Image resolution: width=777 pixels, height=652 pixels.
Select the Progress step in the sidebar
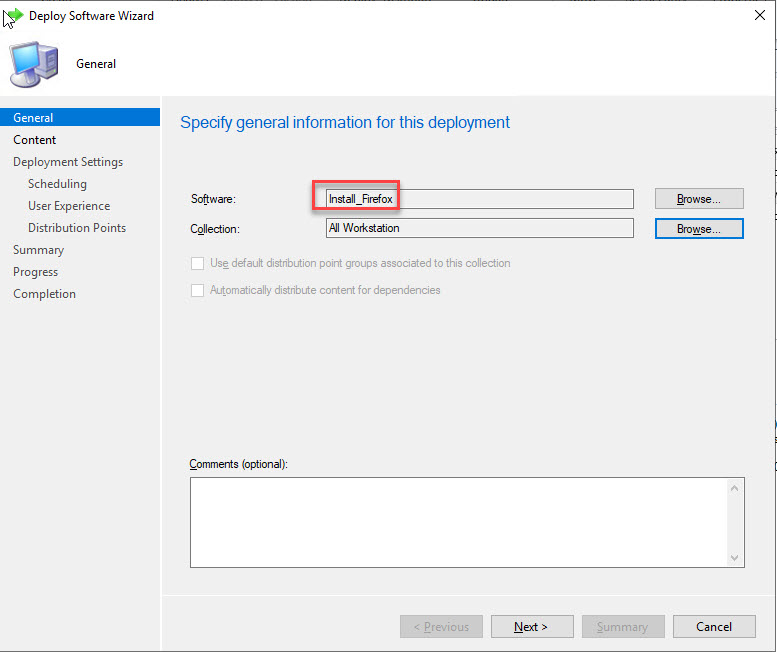(x=35, y=272)
